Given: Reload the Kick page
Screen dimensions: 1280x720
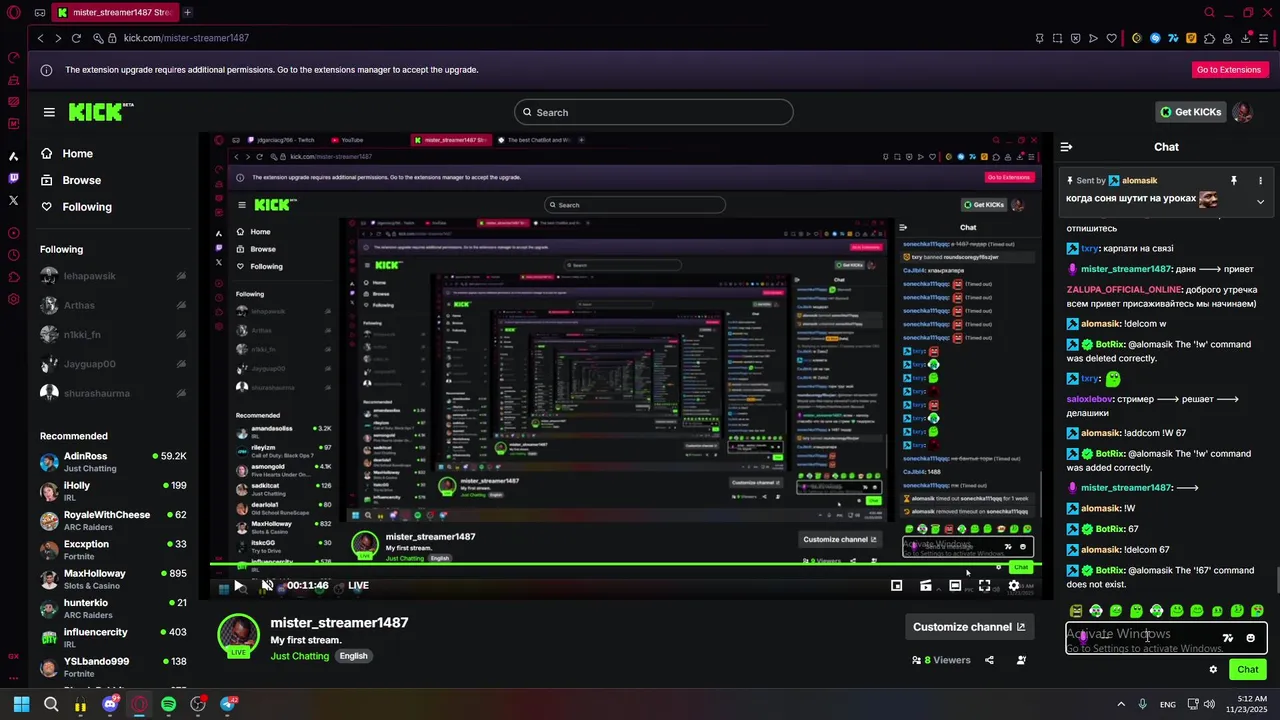Looking at the screenshot, I should click(76, 38).
